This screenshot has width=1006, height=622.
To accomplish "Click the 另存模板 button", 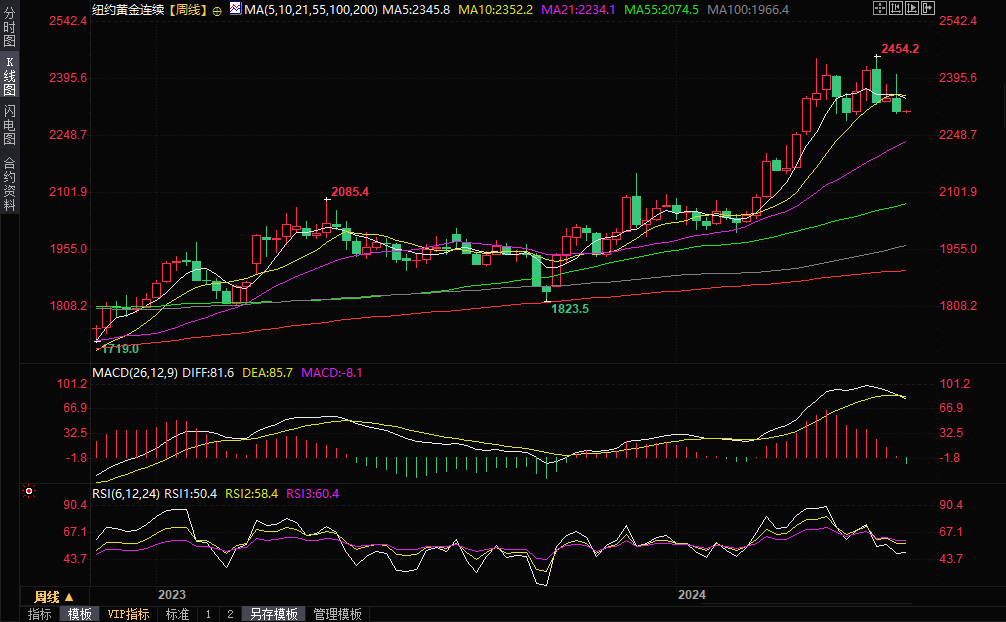I will pos(273,614).
